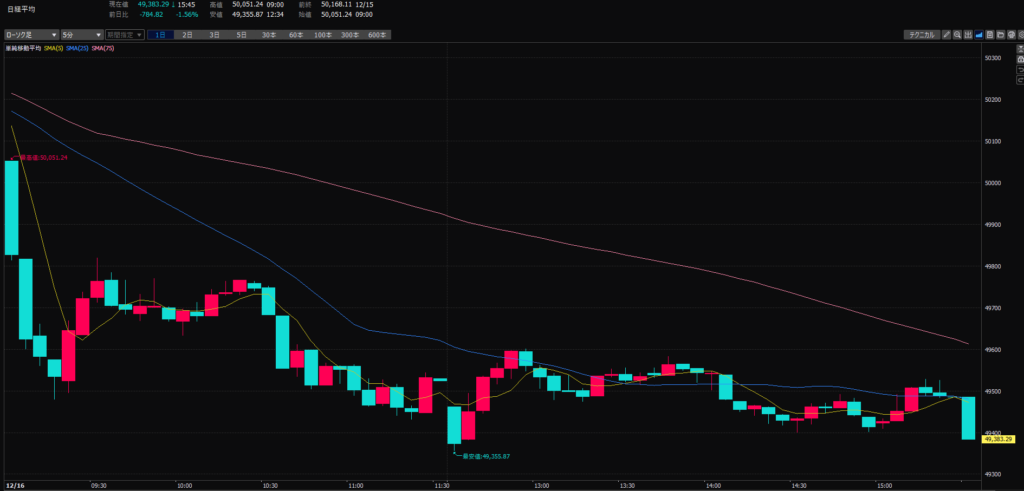Image resolution: width=1024 pixels, height=491 pixels.
Task: Click the 30本 bar count button
Action: coord(268,35)
